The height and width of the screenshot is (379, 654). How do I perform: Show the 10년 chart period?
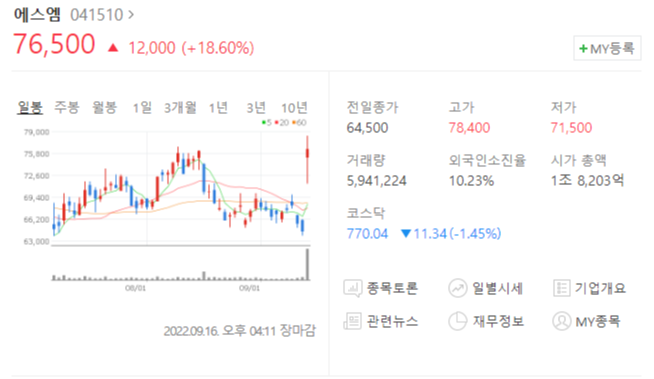click(x=294, y=108)
